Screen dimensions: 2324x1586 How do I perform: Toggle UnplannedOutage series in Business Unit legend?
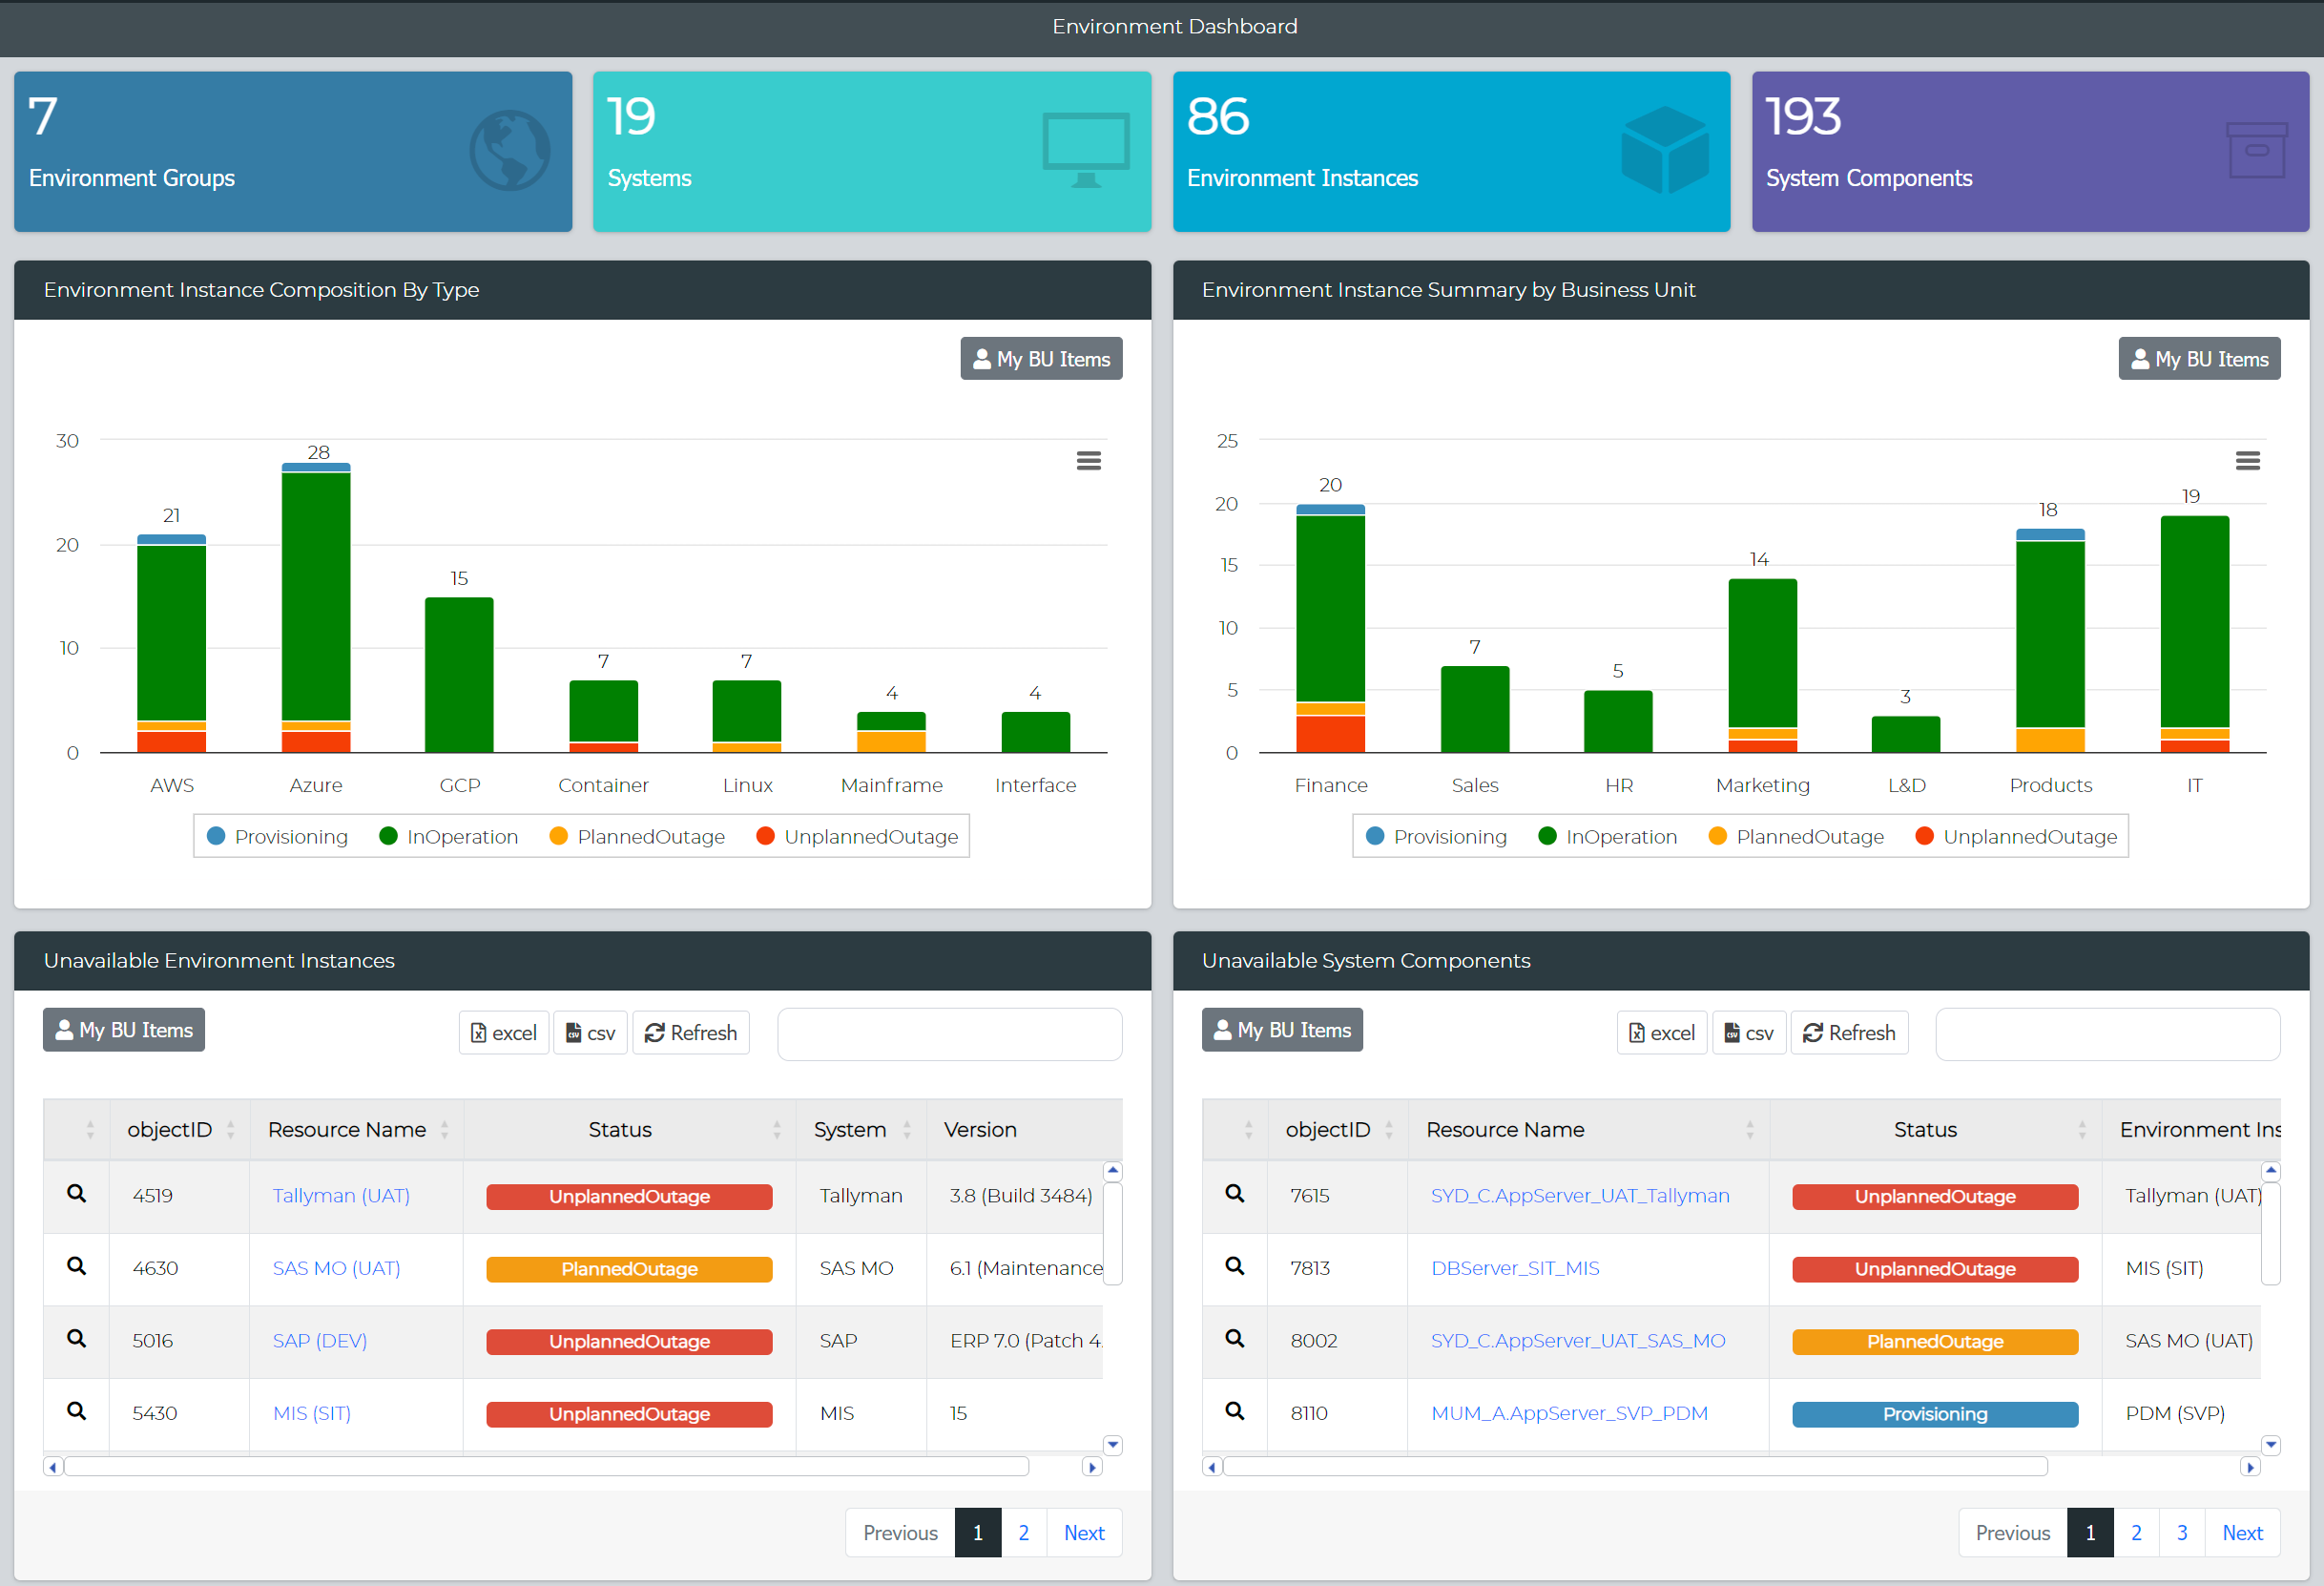click(x=2017, y=837)
